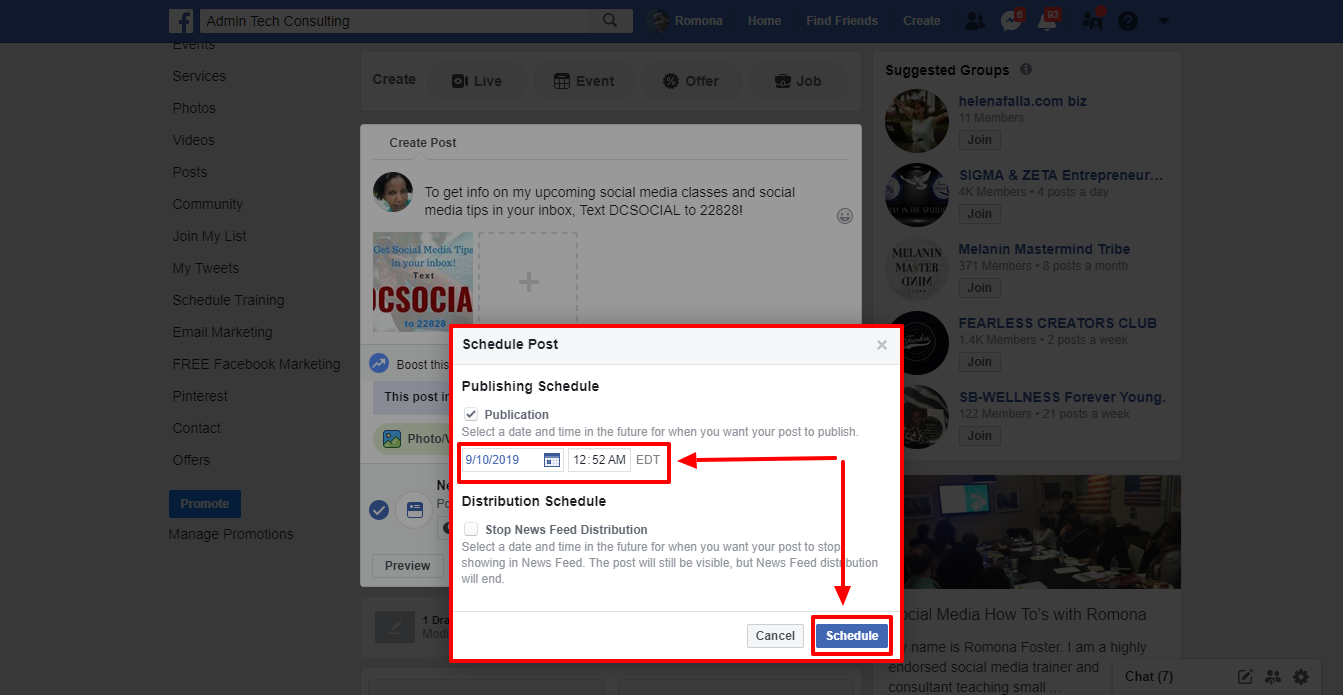Click the Event create button
The width and height of the screenshot is (1343, 695).
click(x=584, y=81)
